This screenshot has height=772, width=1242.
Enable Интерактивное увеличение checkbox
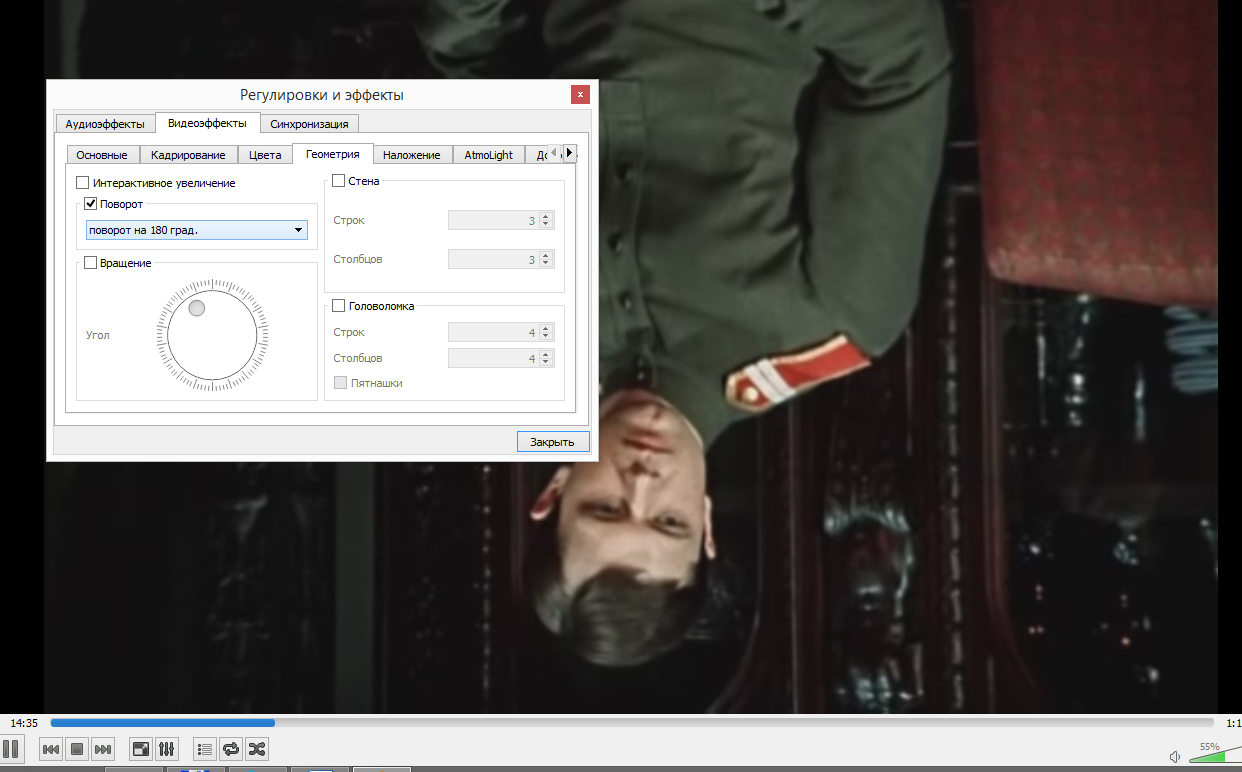[x=82, y=183]
